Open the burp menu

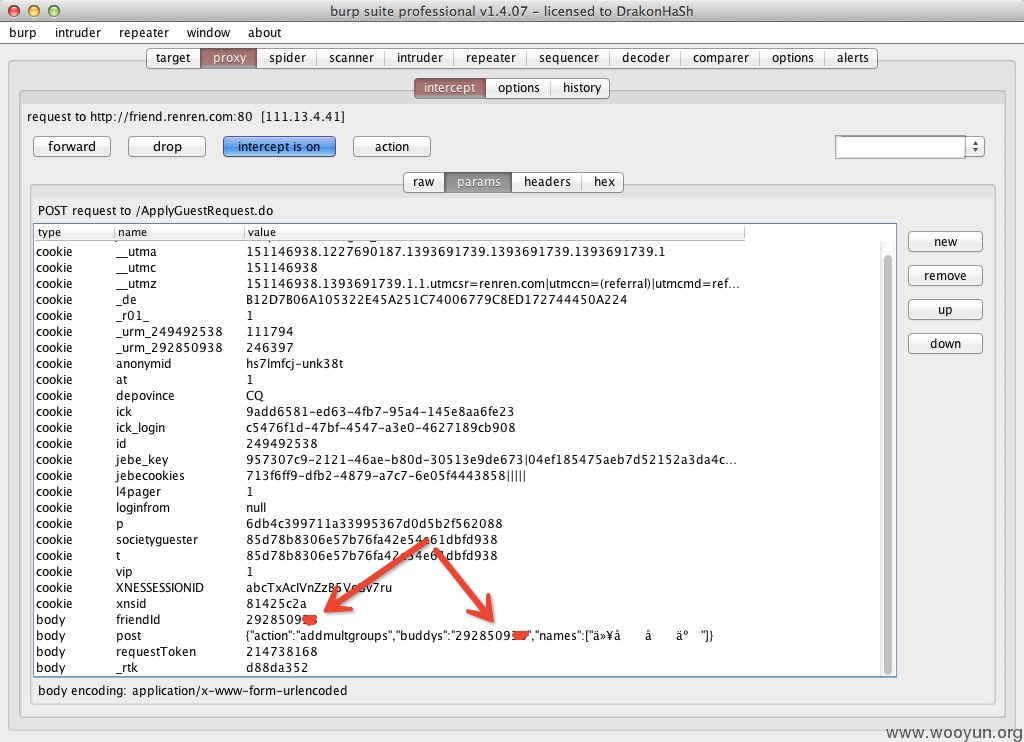[x=23, y=33]
